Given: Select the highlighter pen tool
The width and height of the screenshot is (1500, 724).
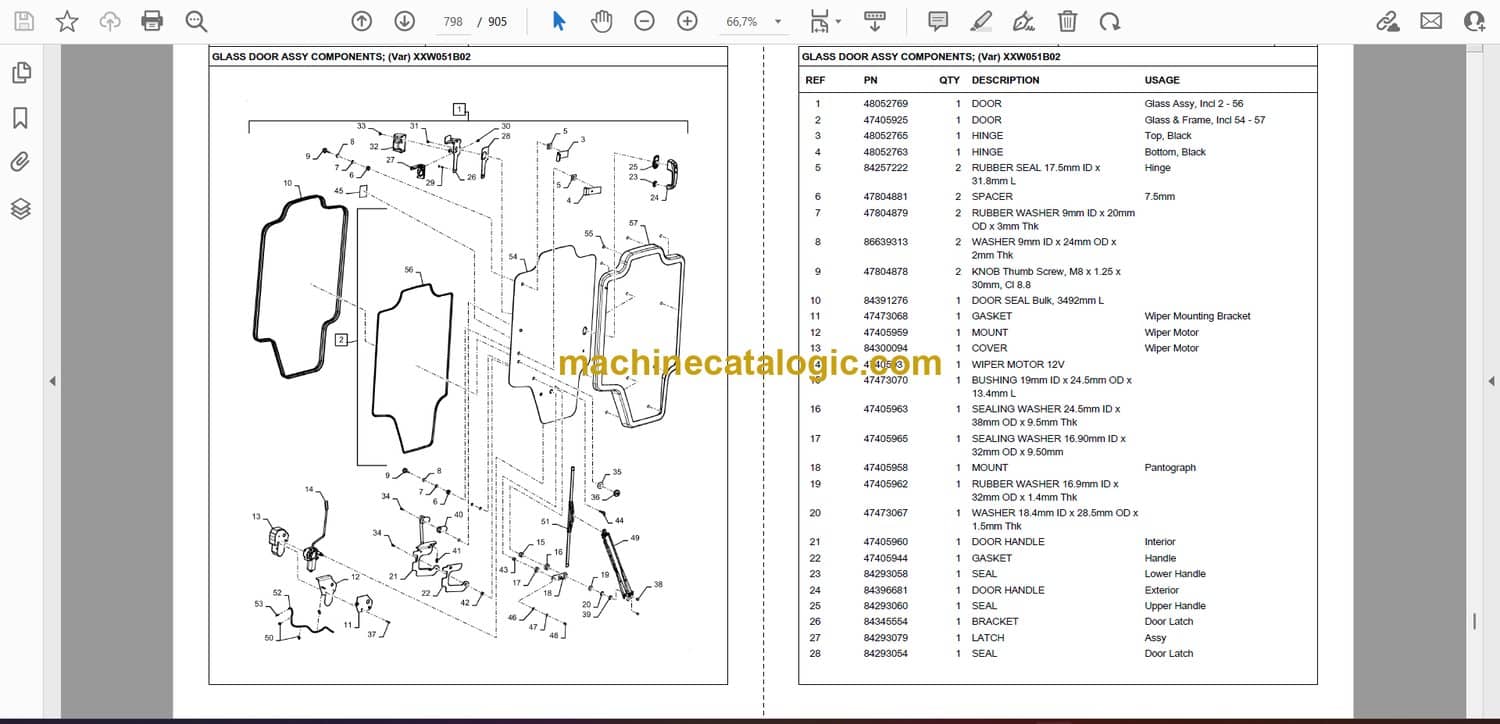Looking at the screenshot, I should (x=981, y=21).
